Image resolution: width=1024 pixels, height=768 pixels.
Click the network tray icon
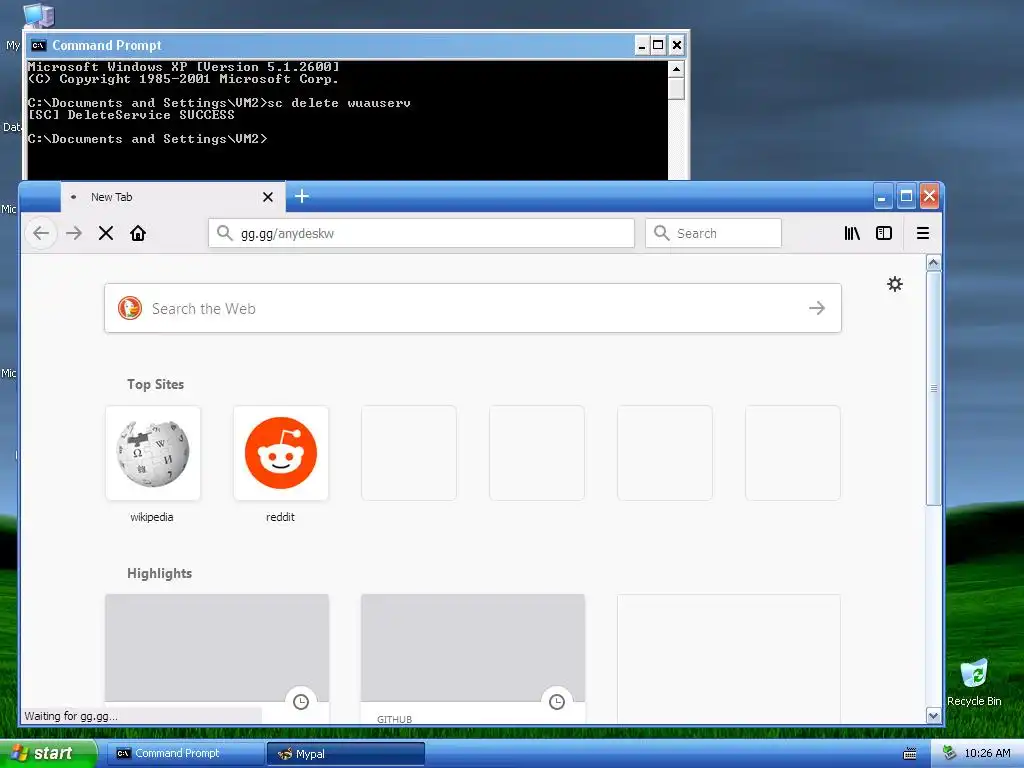pyautogui.click(x=950, y=753)
